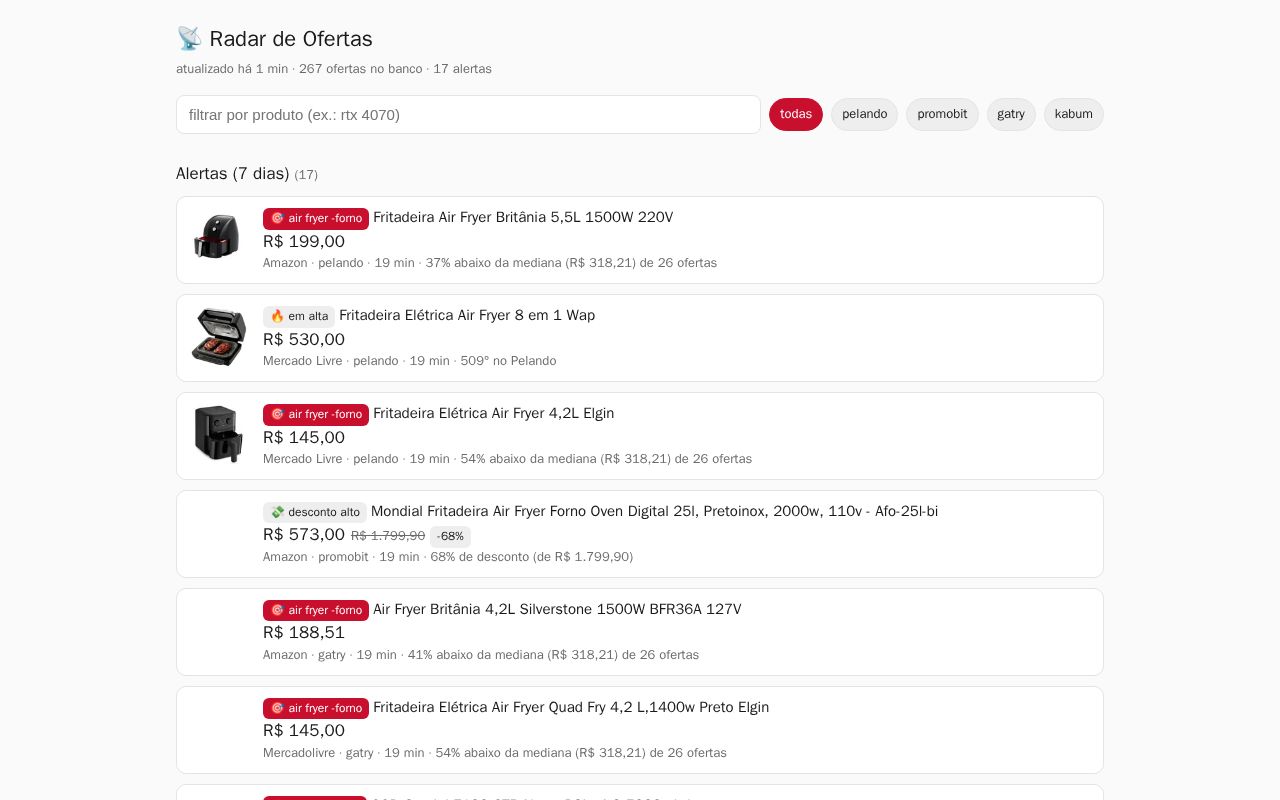Click the "desconto alto" tag on the Mondial offer

[x=315, y=512]
